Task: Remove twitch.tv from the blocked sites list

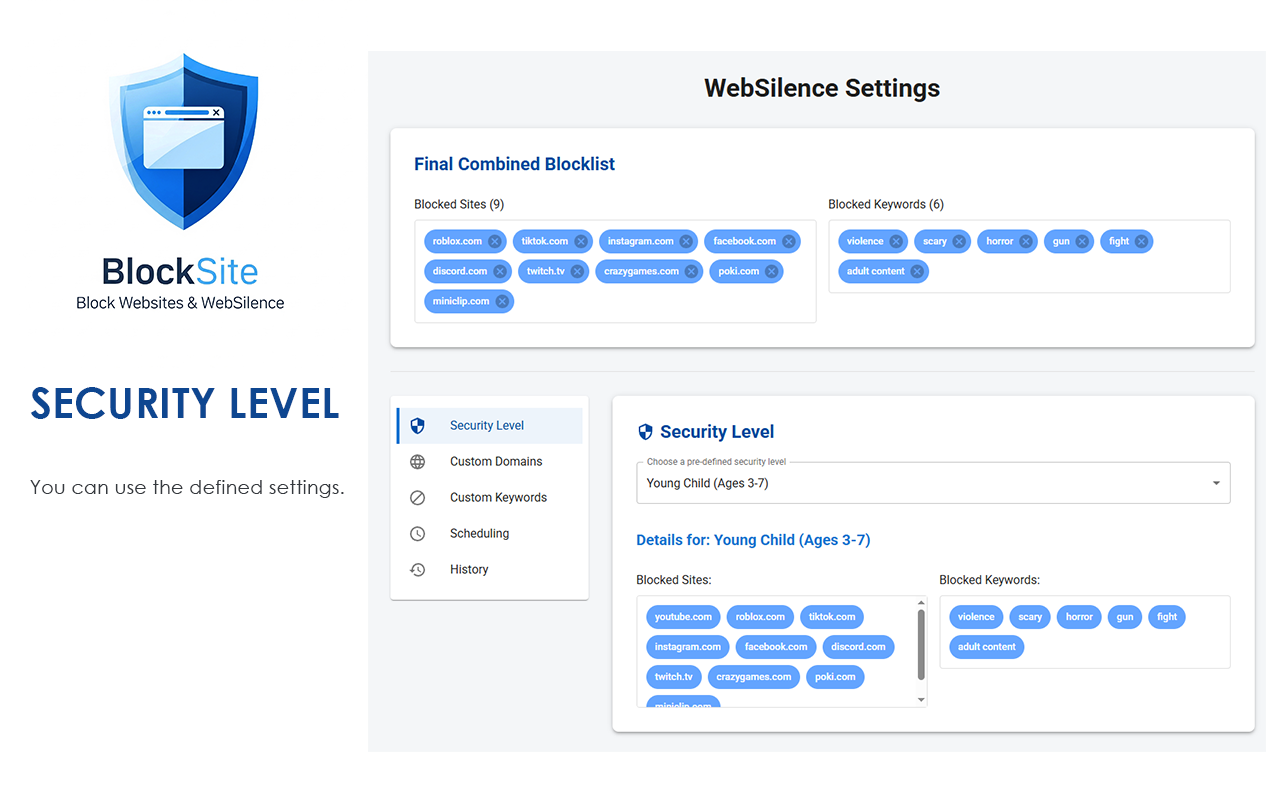Action: [x=578, y=271]
